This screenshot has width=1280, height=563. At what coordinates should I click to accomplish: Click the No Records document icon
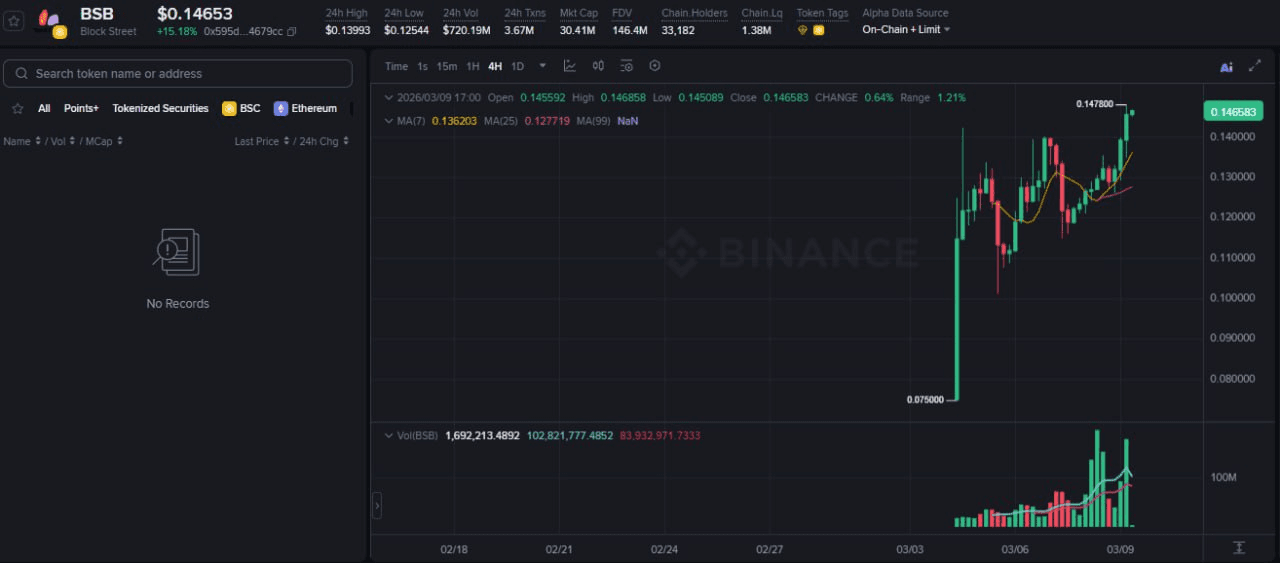click(x=177, y=252)
